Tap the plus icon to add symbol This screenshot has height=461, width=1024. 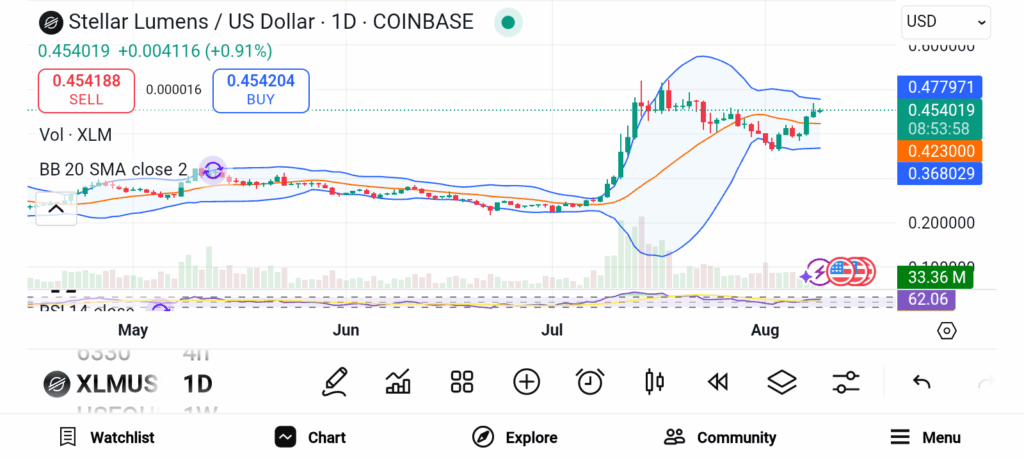(526, 381)
